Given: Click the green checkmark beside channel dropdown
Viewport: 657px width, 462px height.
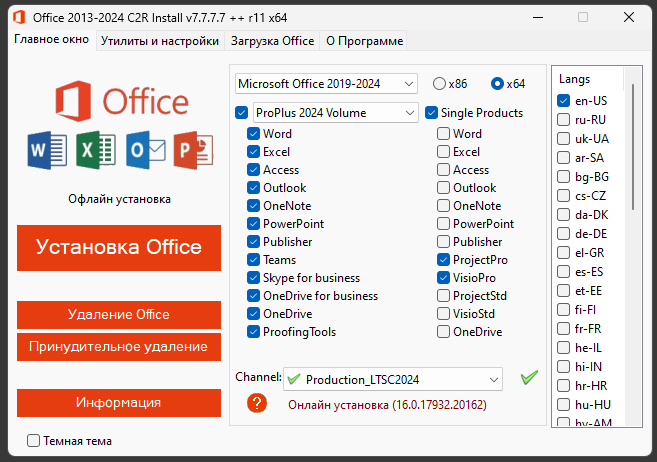Looking at the screenshot, I should coord(529,378).
